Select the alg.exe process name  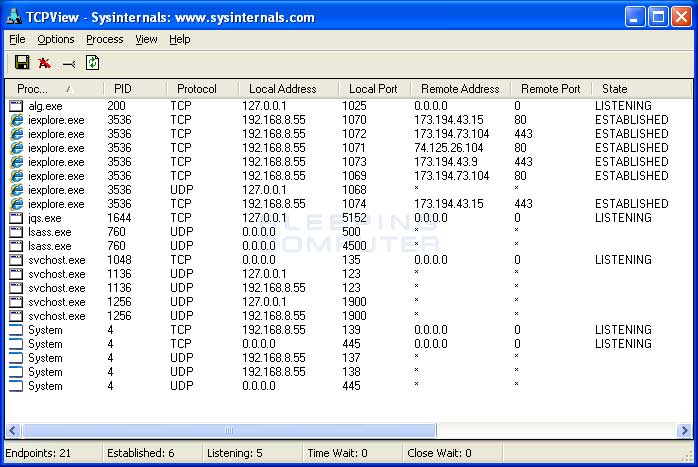click(x=45, y=106)
